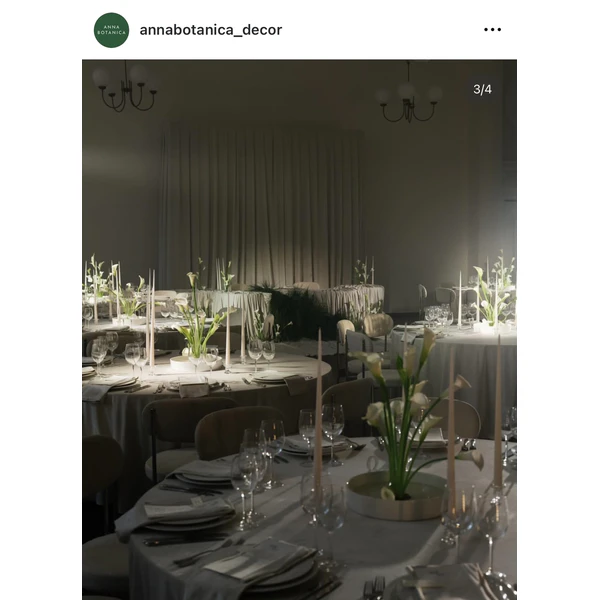Click the forks at the bottom edge of the photo
The height and width of the screenshot is (600, 600).
(374, 588)
